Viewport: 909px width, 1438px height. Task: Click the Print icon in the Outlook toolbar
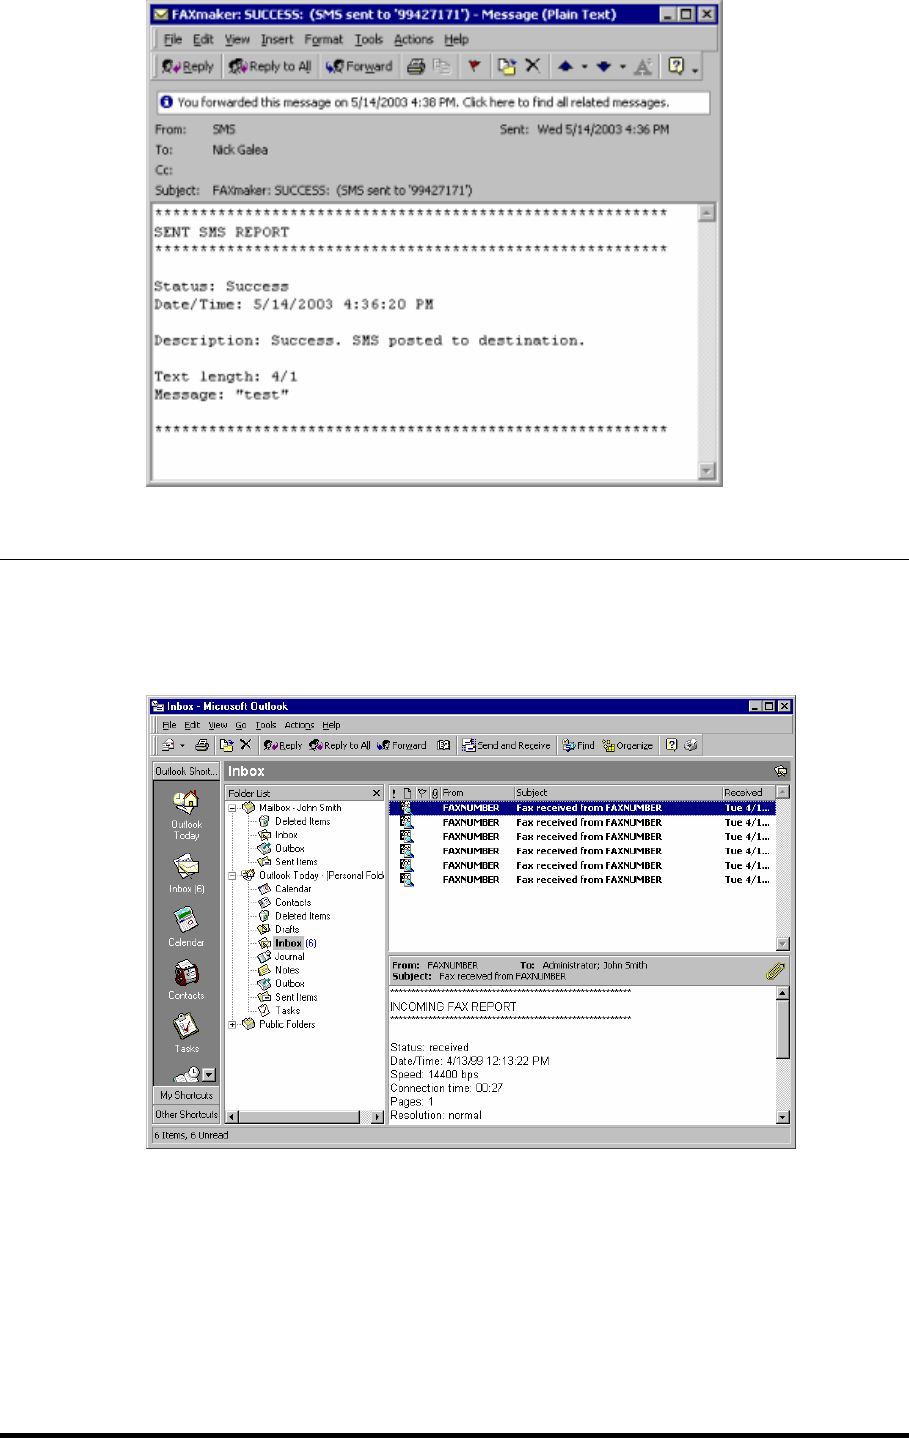click(202, 745)
